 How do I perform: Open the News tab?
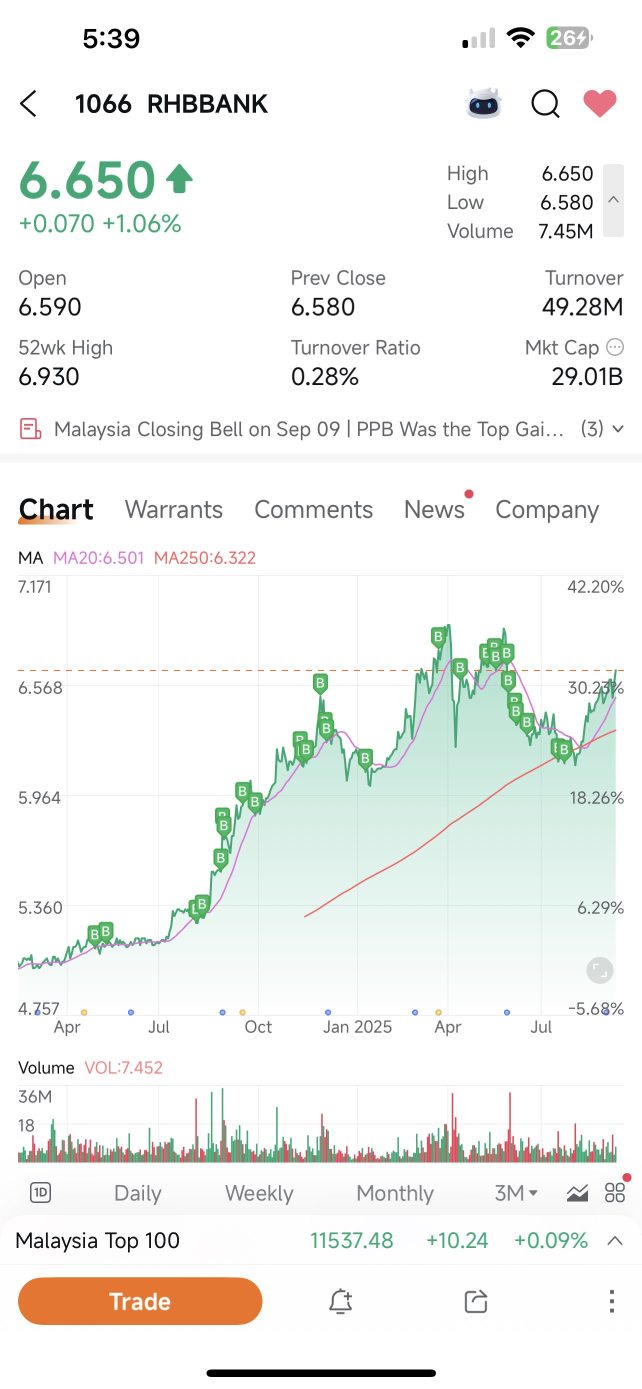[434, 509]
